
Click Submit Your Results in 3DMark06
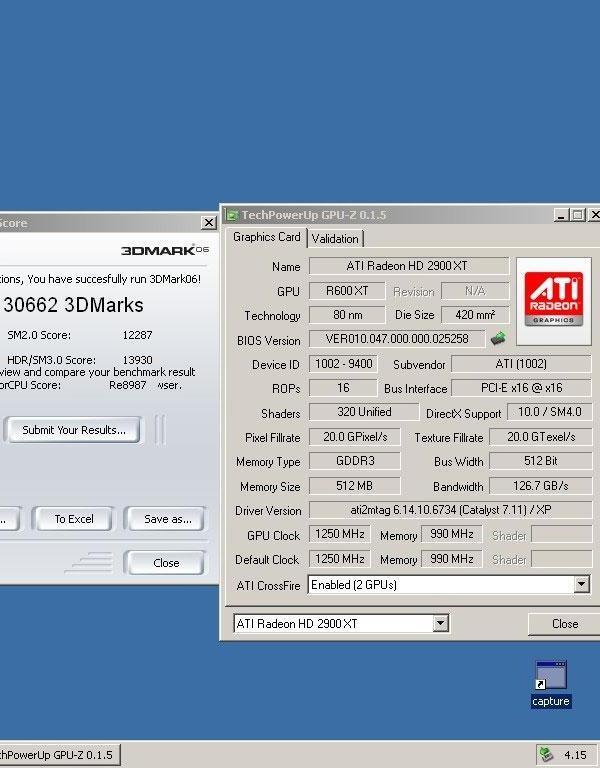[74, 430]
